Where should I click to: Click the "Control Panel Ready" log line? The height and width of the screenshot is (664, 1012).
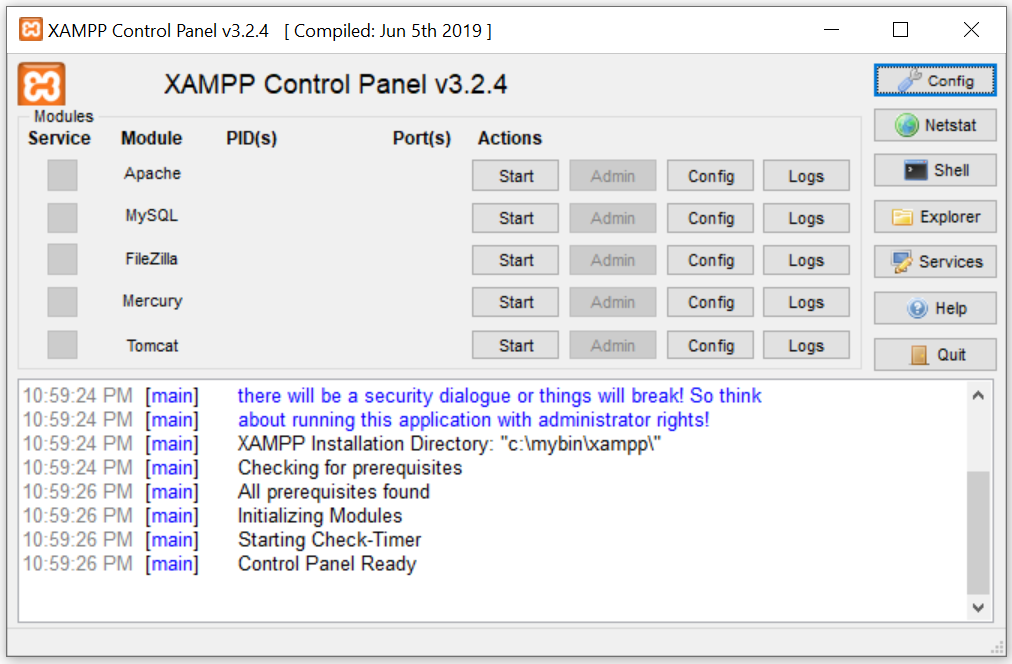click(327, 563)
